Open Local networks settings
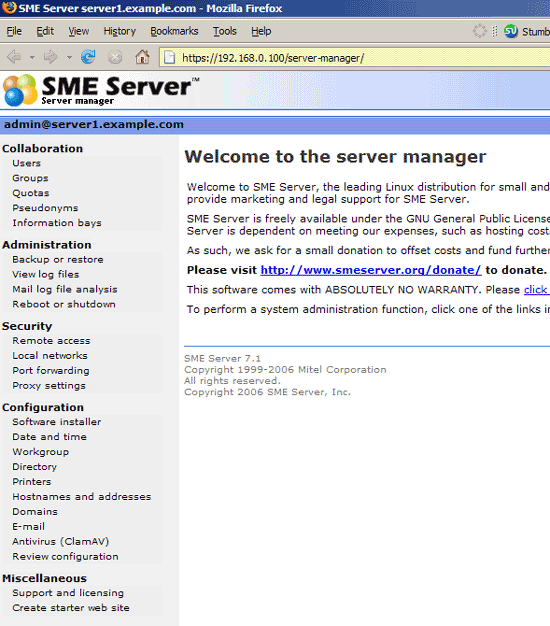This screenshot has height=626, width=550. coord(50,356)
